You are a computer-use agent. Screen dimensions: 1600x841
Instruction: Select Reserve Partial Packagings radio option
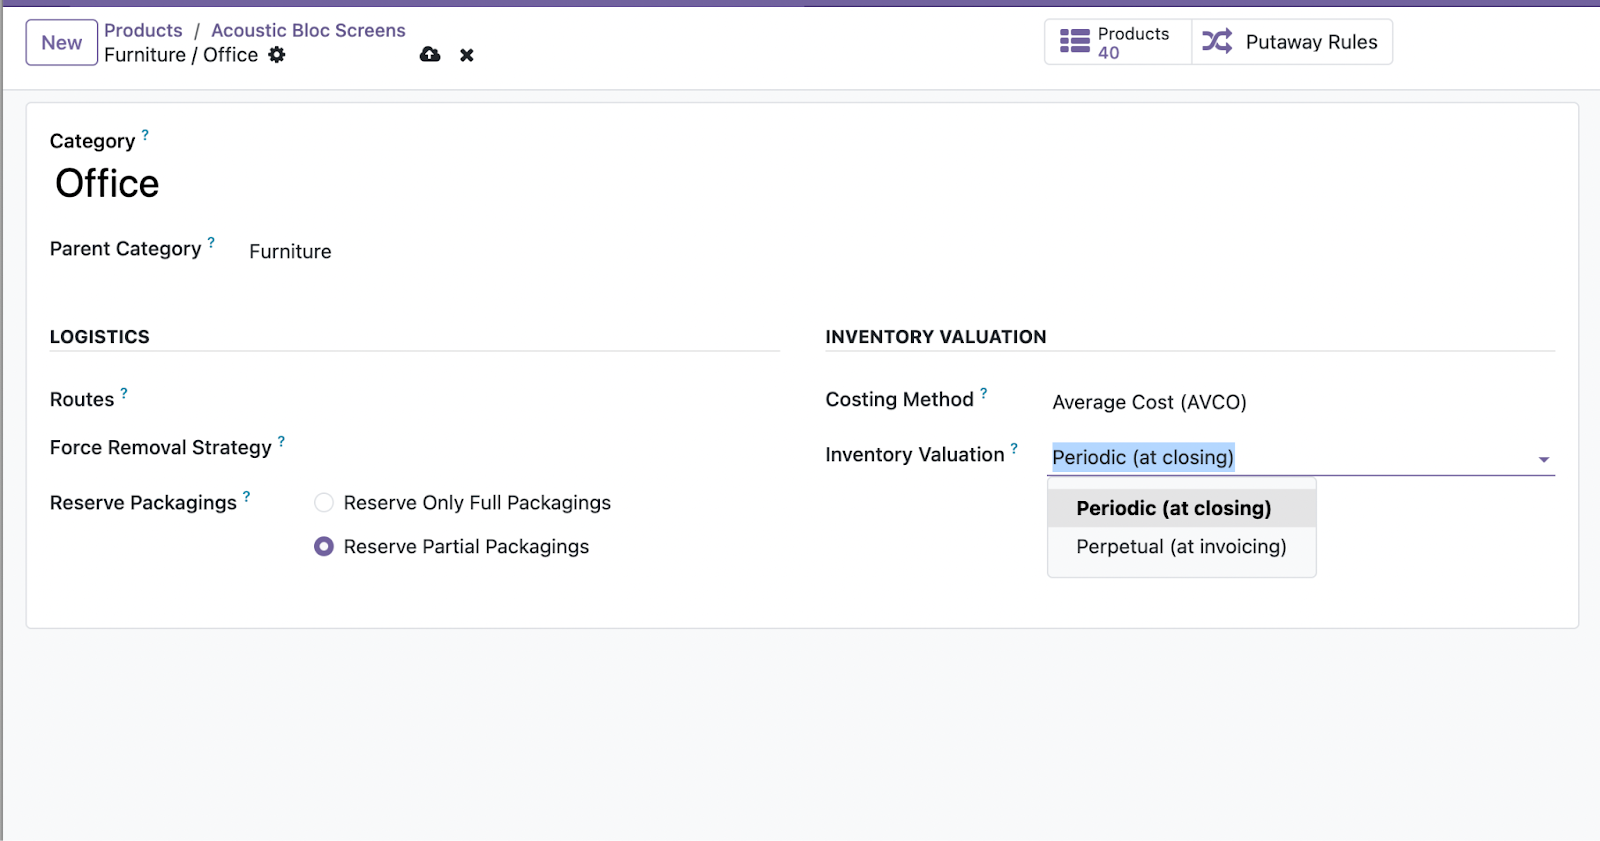click(x=324, y=547)
